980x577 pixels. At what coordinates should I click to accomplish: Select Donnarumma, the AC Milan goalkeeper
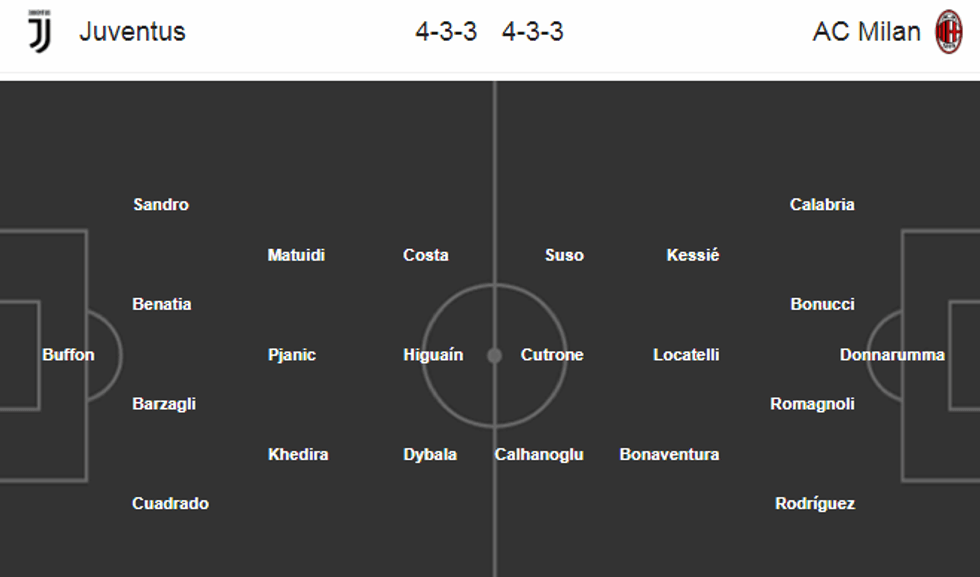[892, 355]
